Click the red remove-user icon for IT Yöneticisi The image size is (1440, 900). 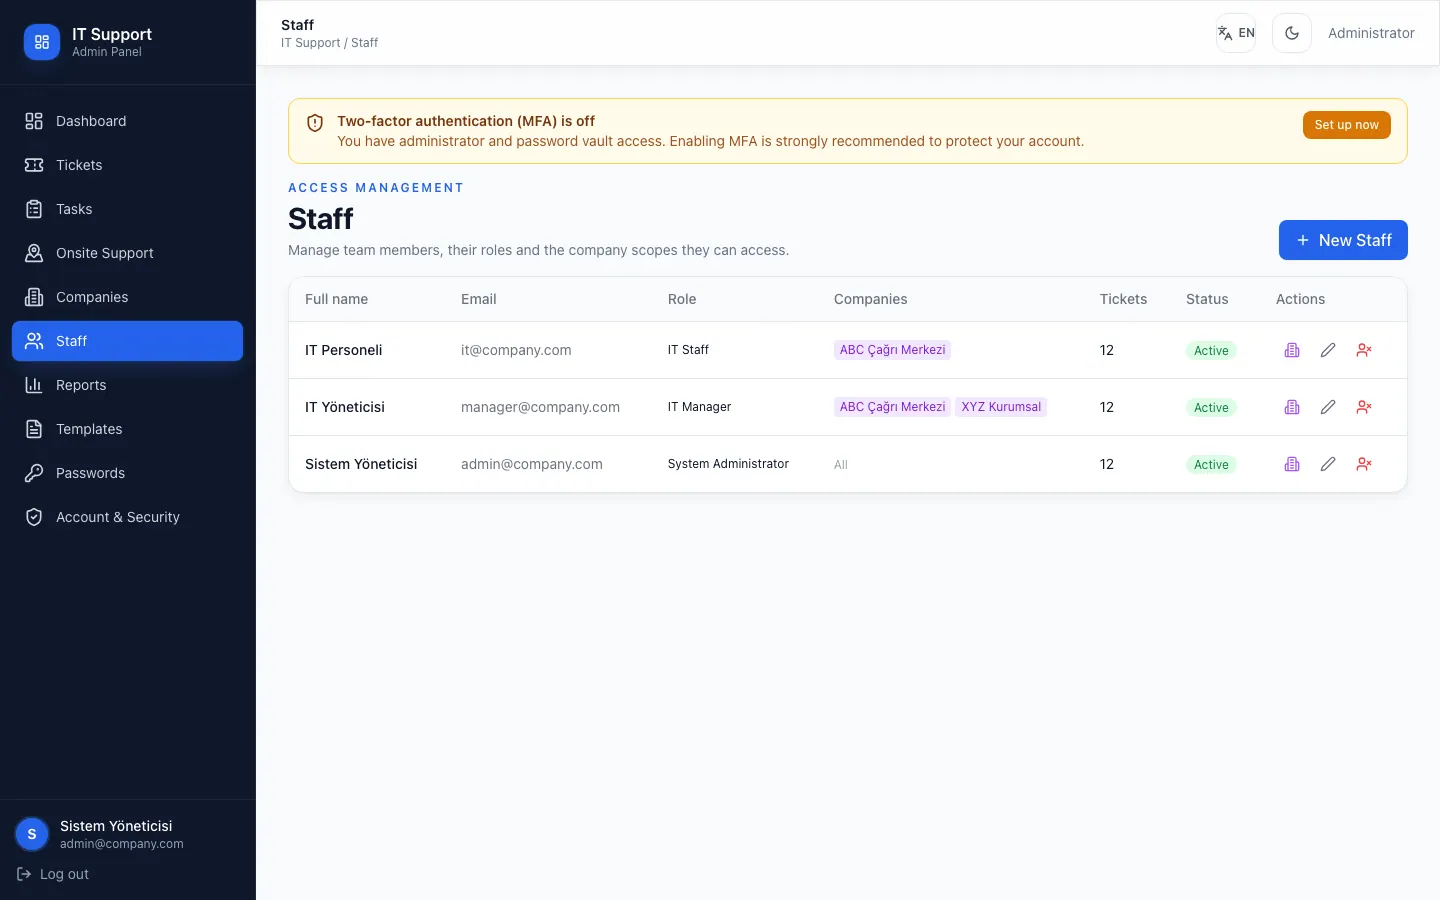click(x=1364, y=407)
